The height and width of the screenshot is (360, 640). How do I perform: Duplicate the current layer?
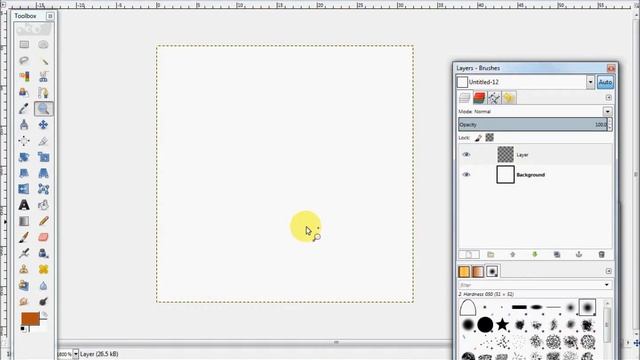(x=557, y=255)
